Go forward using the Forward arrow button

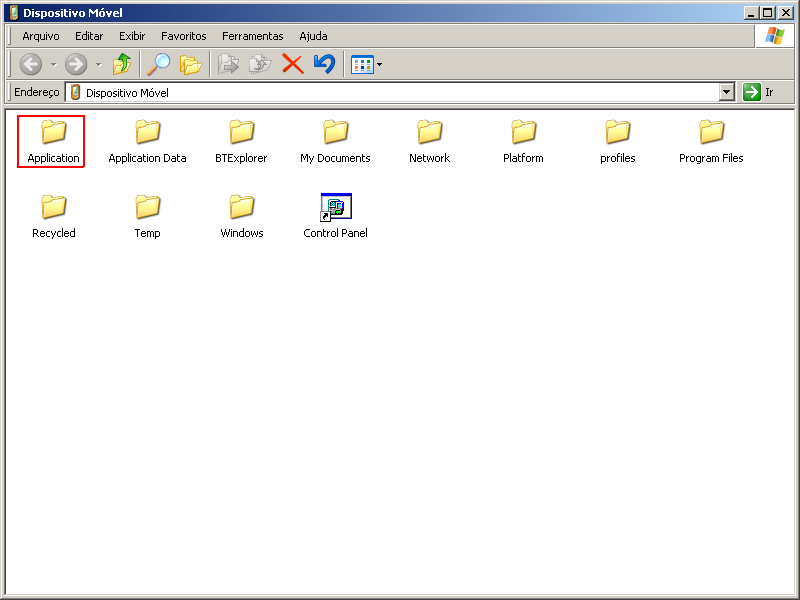click(76, 64)
